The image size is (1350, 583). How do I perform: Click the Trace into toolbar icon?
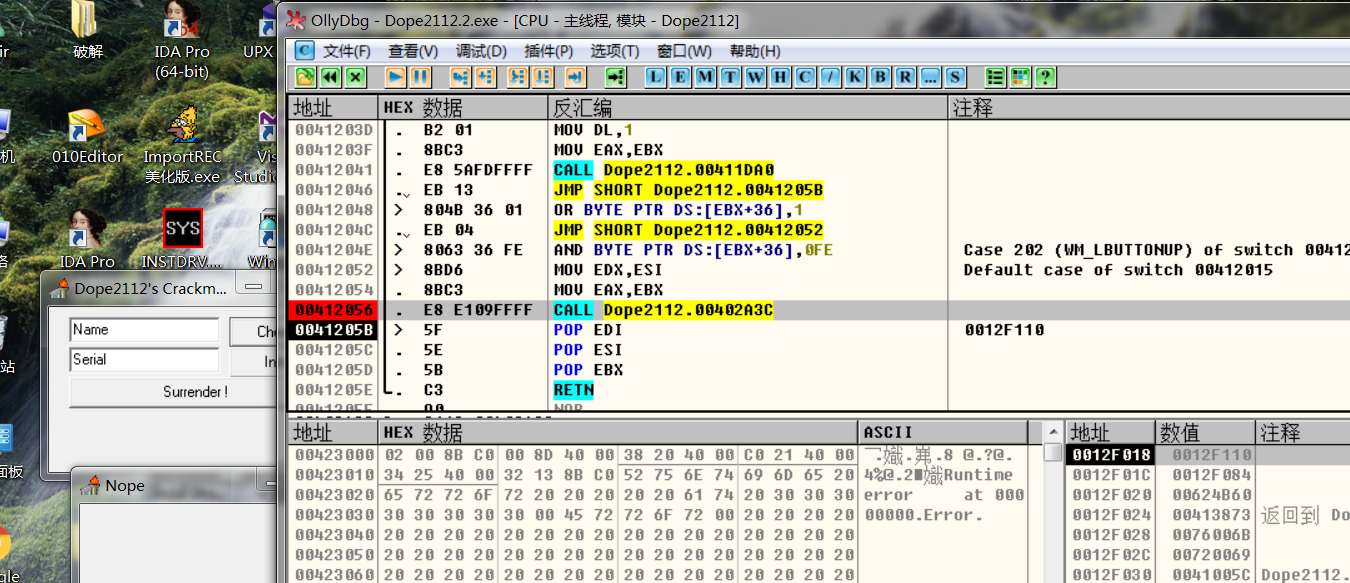pos(518,76)
